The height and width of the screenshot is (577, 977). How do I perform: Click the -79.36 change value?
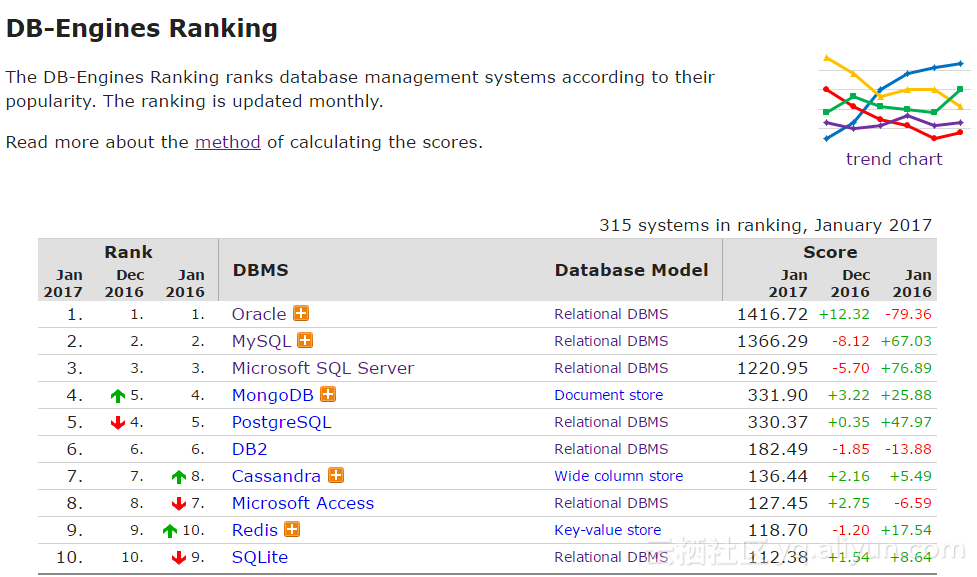(x=908, y=314)
